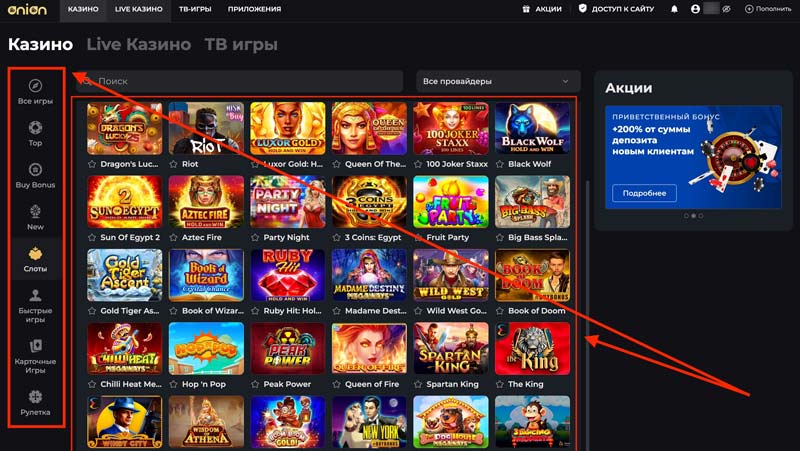Click the user profile avatar icon

695,9
